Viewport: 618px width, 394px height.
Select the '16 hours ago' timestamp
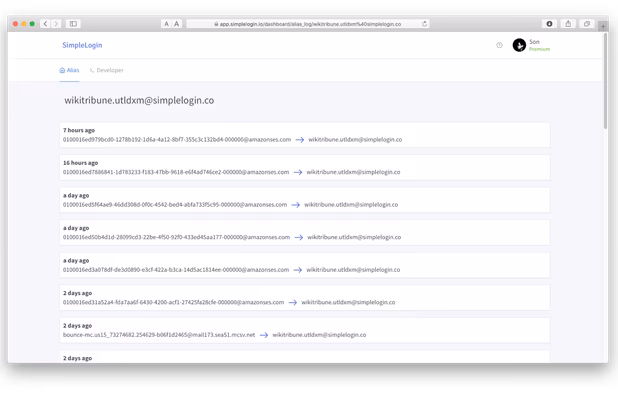[80, 163]
